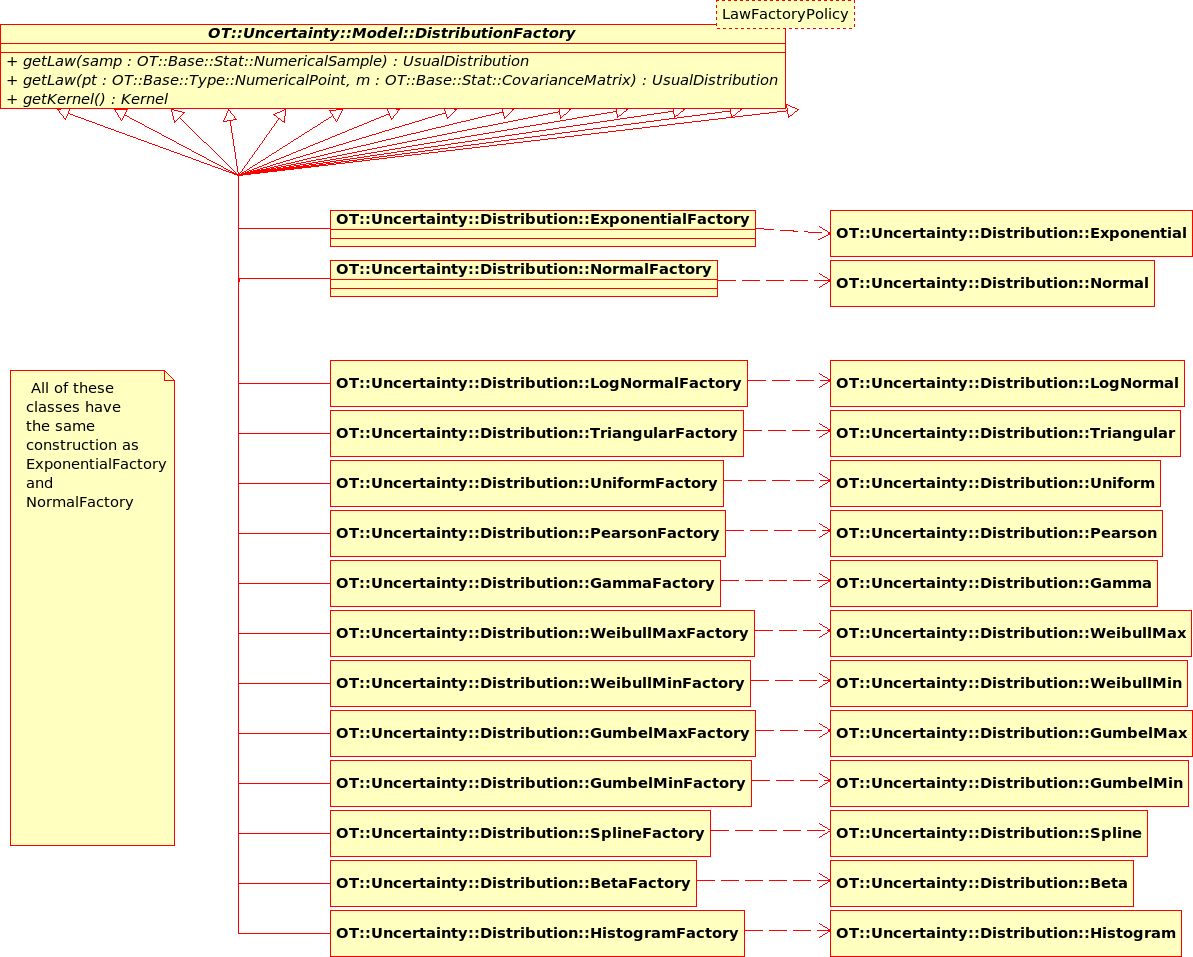
Task: Click the LawFactoryPolicy template parameter box
Action: pos(785,14)
